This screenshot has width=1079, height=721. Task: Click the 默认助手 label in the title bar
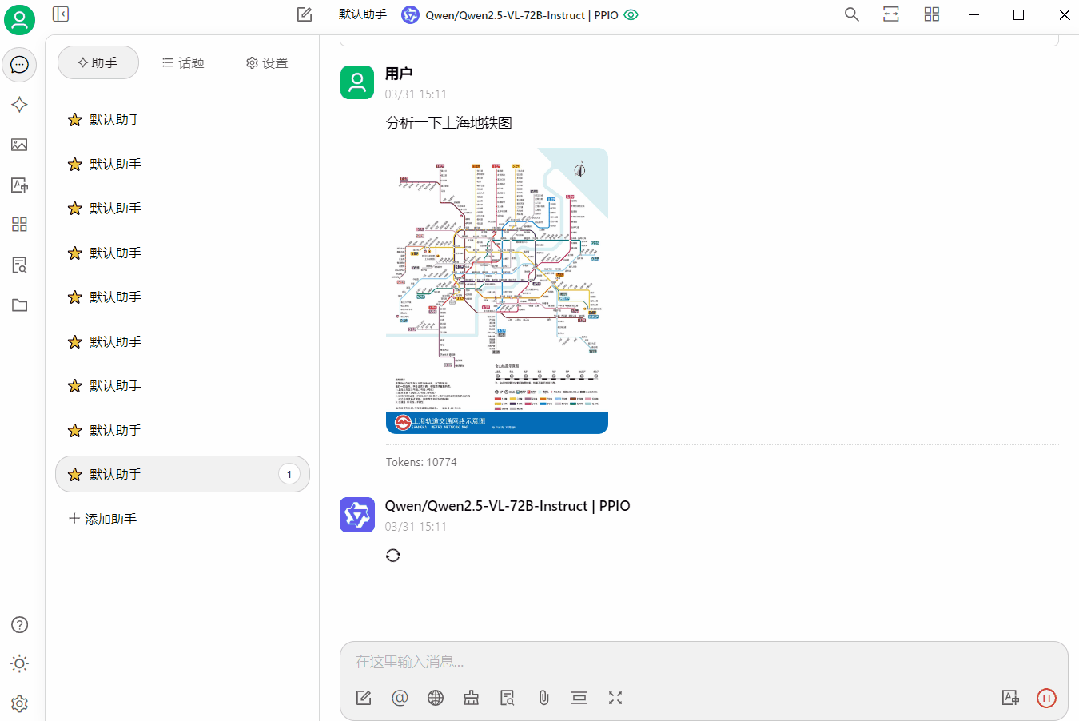363,14
